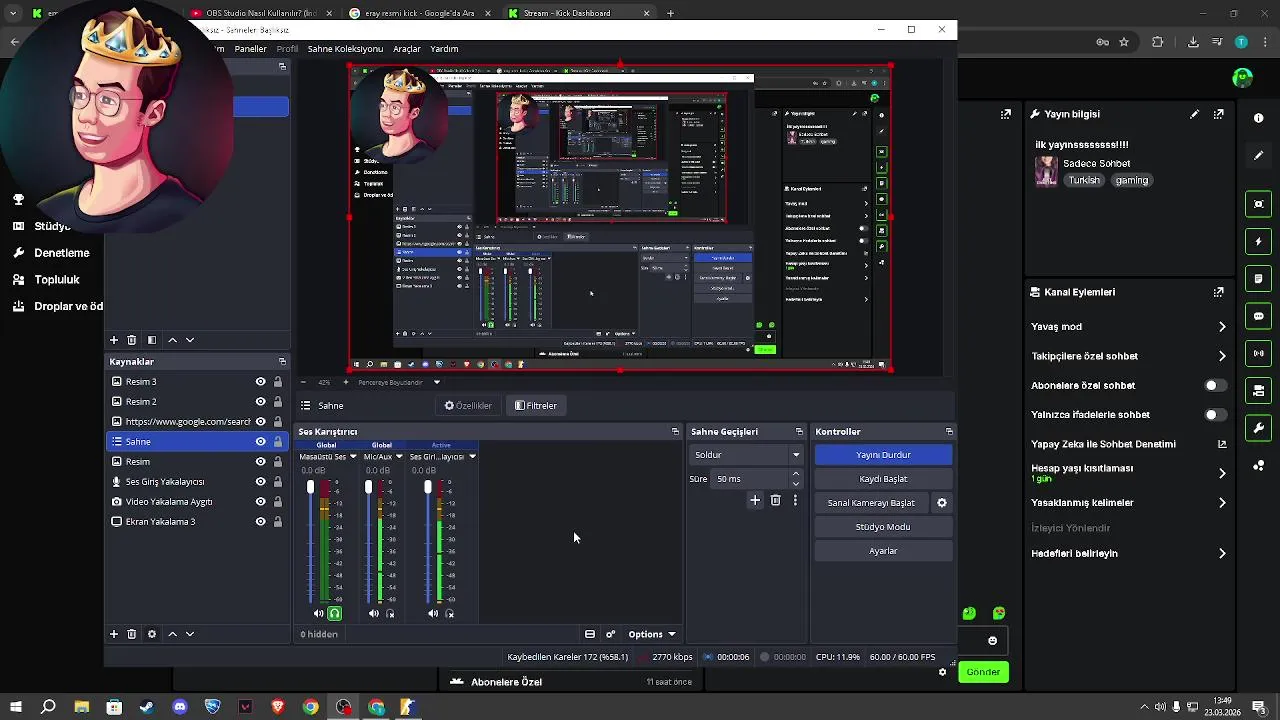Undock the Ses Karıştırıcı panel
1280x720 pixels.
675,432
